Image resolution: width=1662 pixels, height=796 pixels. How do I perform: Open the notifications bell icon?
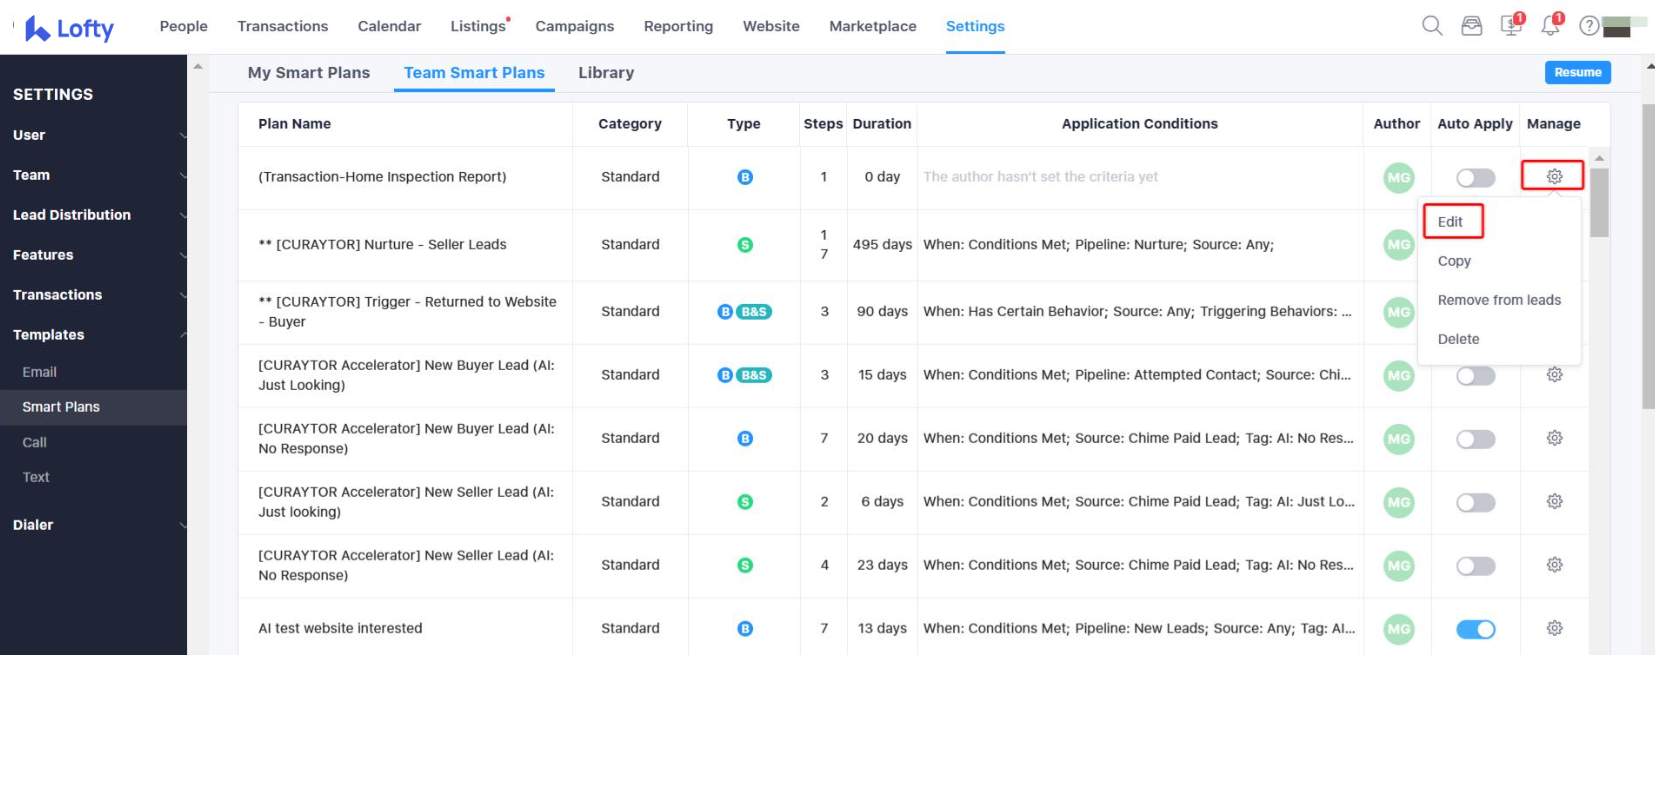coord(1550,26)
